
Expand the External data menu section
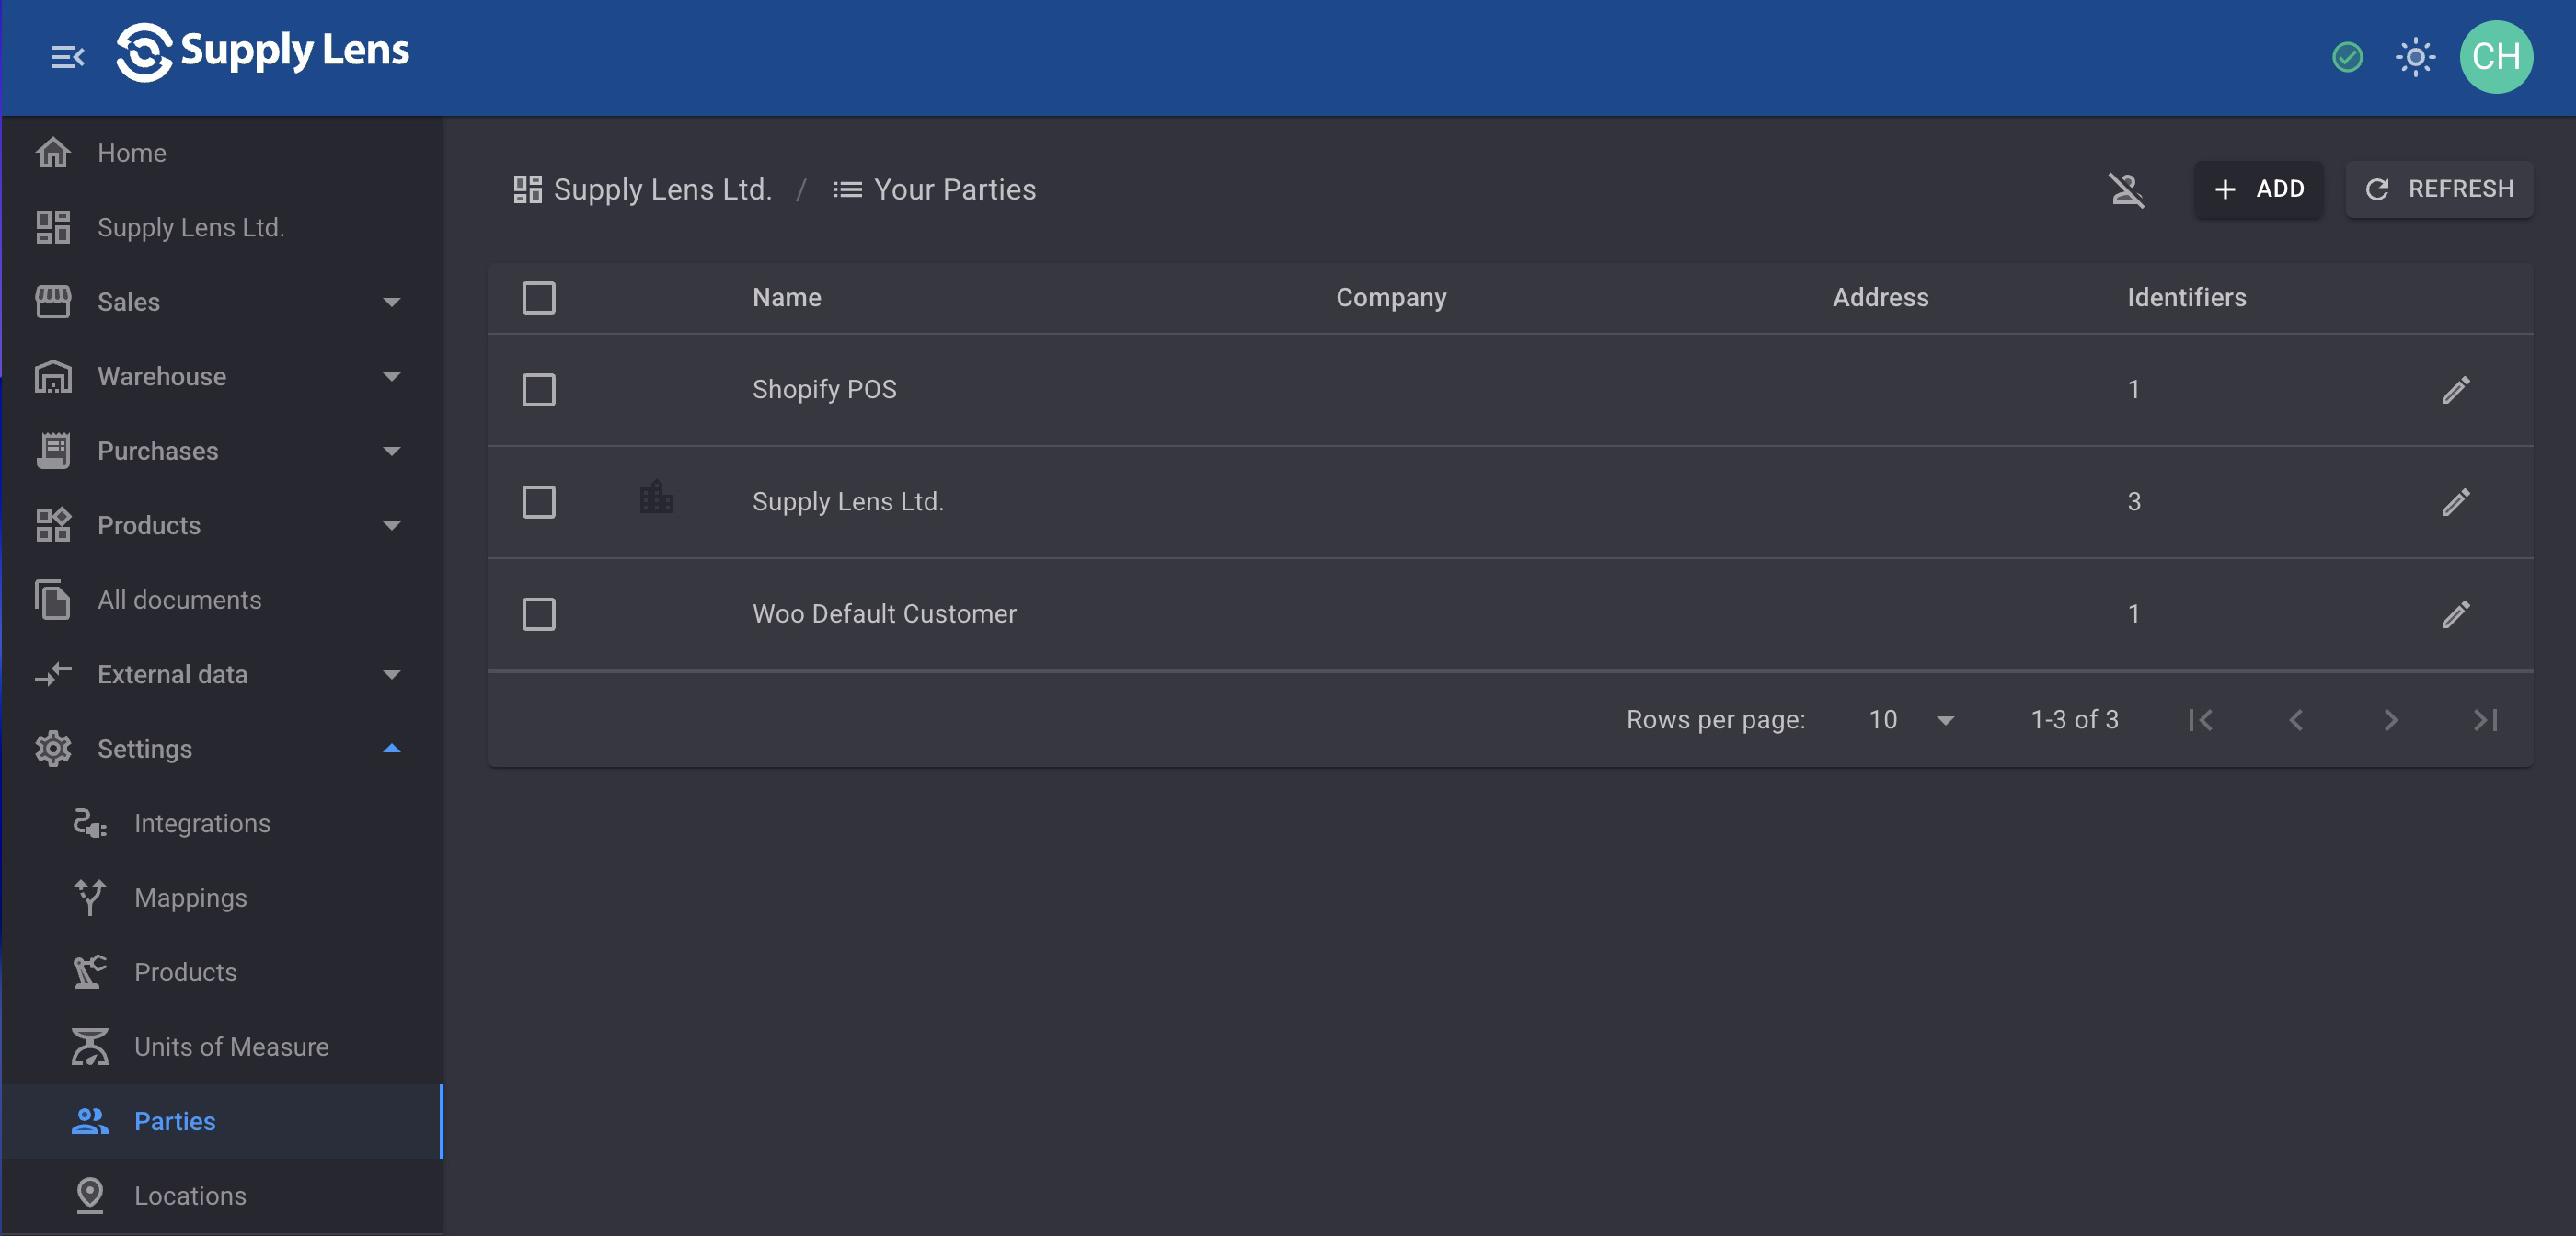point(222,675)
